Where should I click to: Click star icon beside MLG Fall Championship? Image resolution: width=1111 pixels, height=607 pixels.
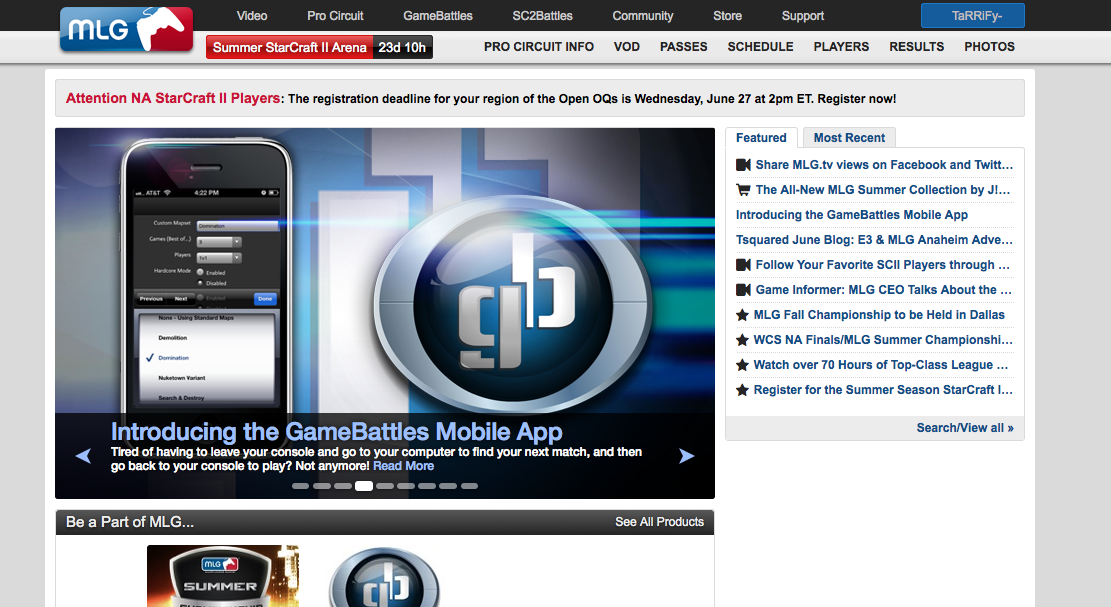[x=742, y=315]
